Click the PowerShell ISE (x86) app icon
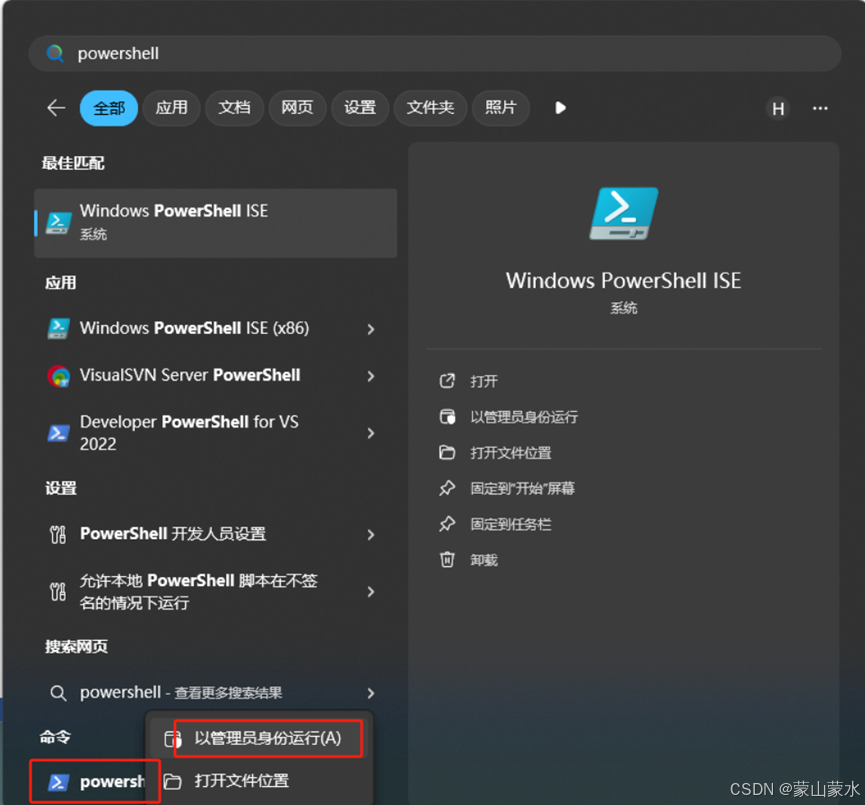Screen dimensions: 865x805 click(58, 328)
